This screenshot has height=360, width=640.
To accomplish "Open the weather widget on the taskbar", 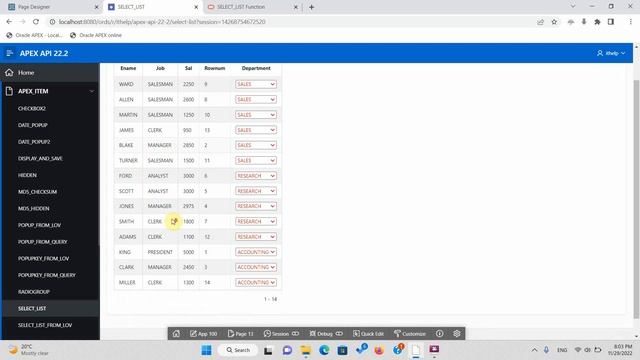I will 29,350.
